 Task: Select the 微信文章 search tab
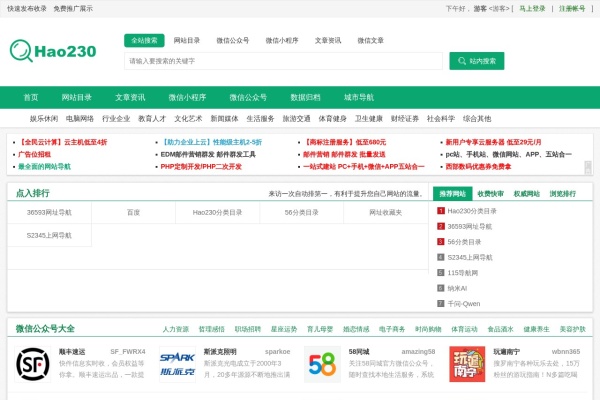(370, 40)
